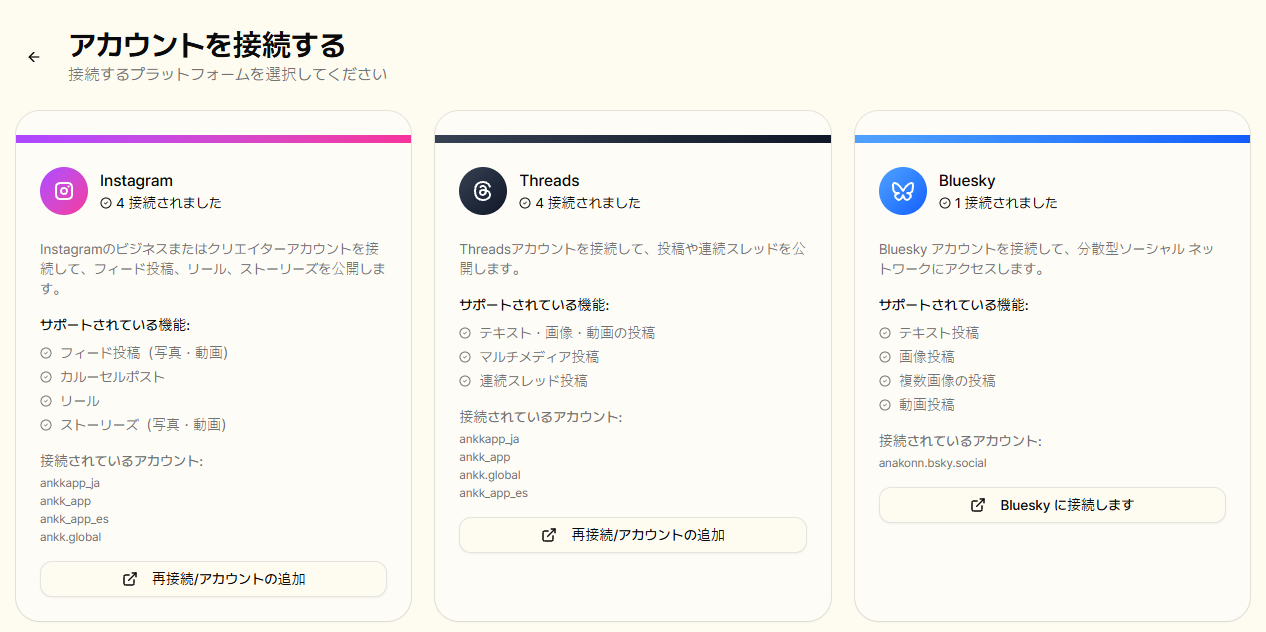Image resolution: width=1266 pixels, height=632 pixels.
Task: Click the external-link icon in Instagram's 再接続 button
Action: pyautogui.click(x=129, y=579)
